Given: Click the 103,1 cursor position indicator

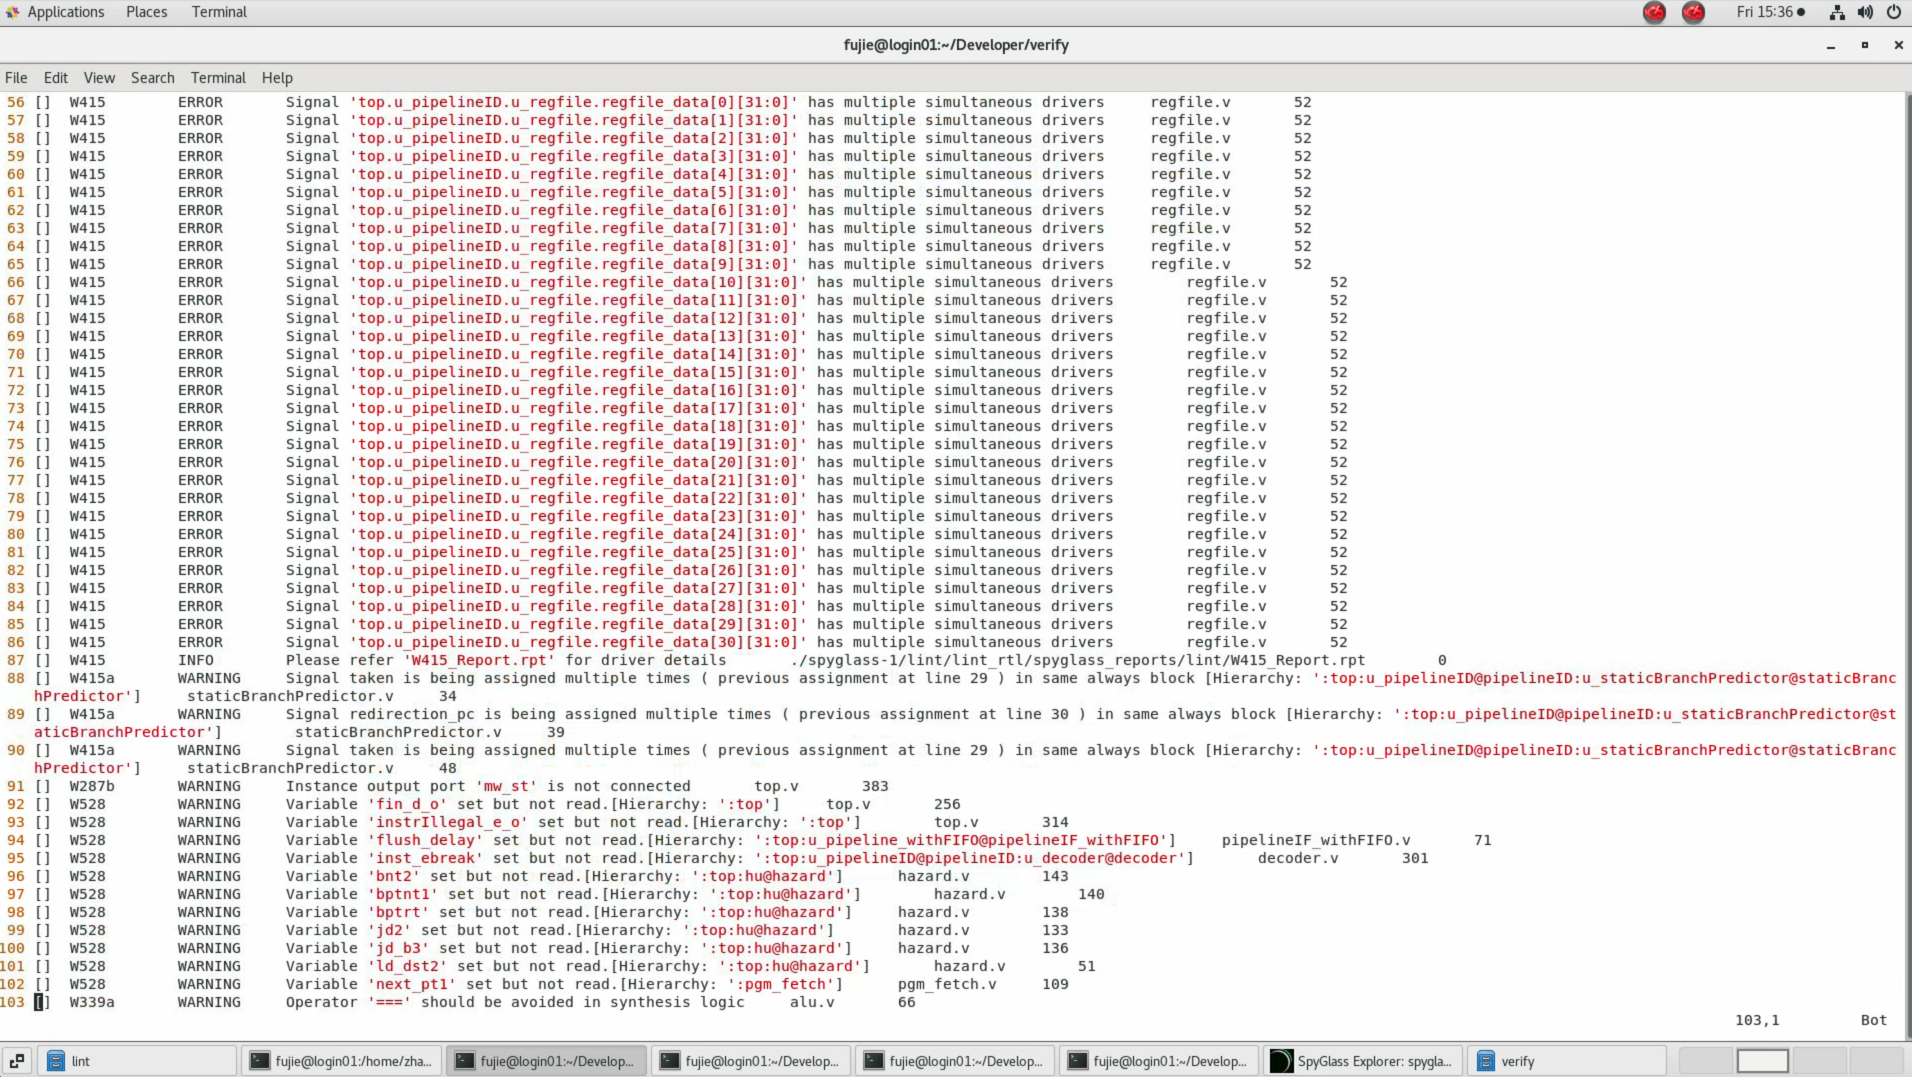Looking at the screenshot, I should coord(1757,1020).
